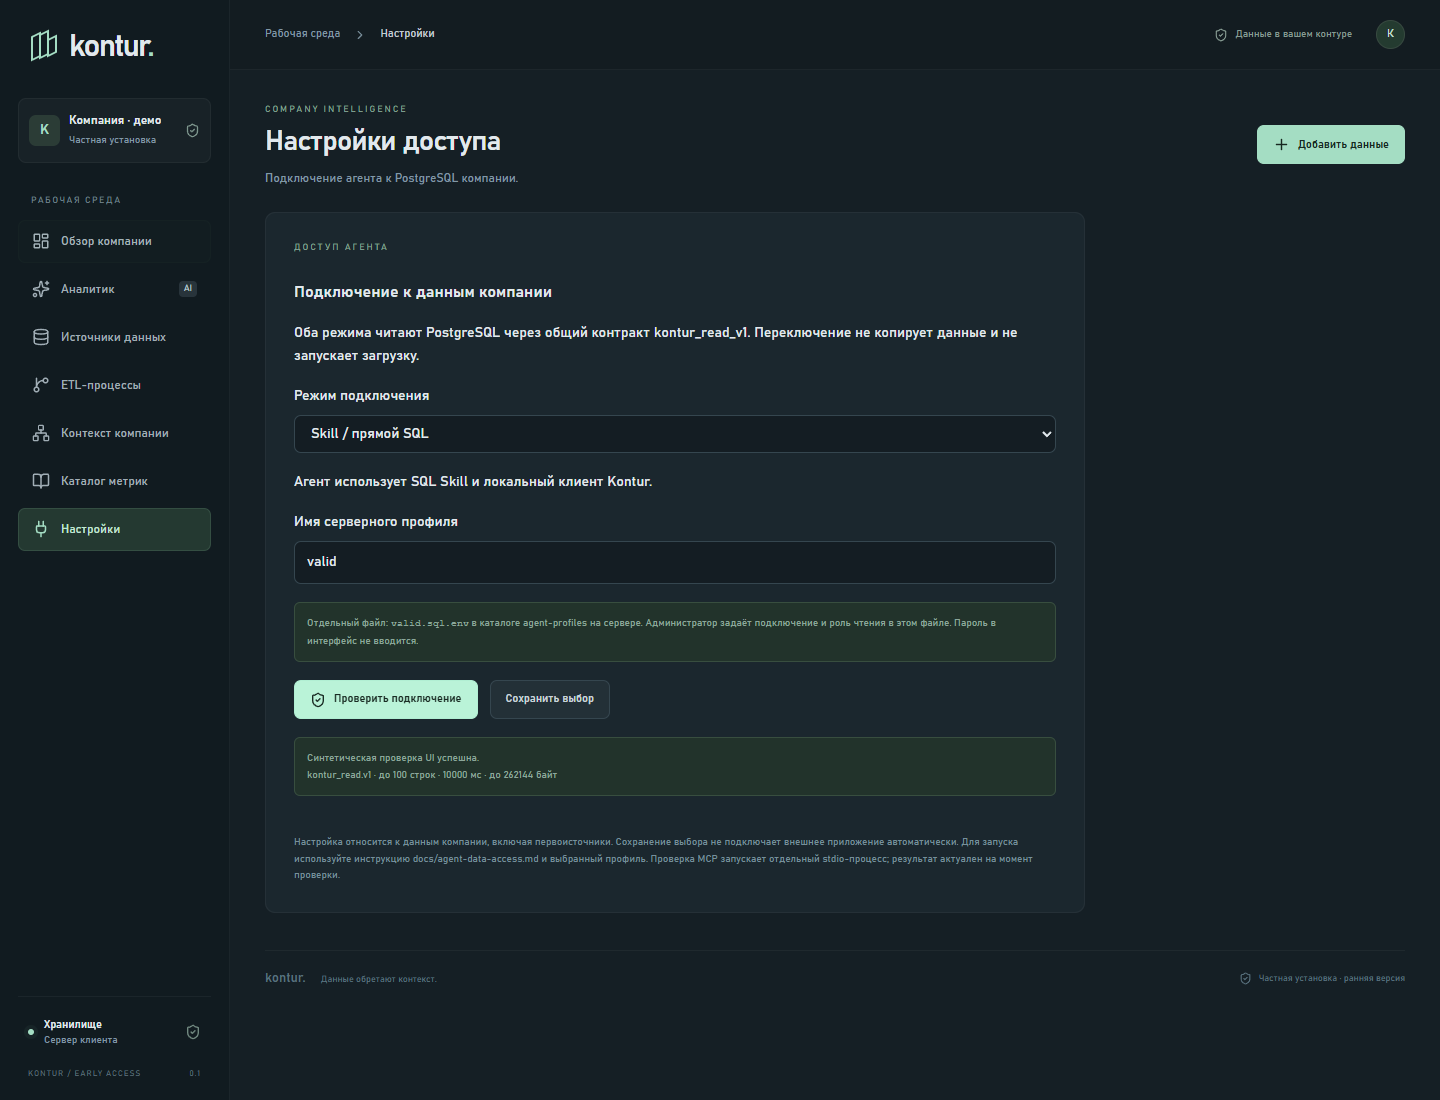Open Каталог метрик via its book icon
Viewport: 1440px width, 1100px height.
pos(41,481)
